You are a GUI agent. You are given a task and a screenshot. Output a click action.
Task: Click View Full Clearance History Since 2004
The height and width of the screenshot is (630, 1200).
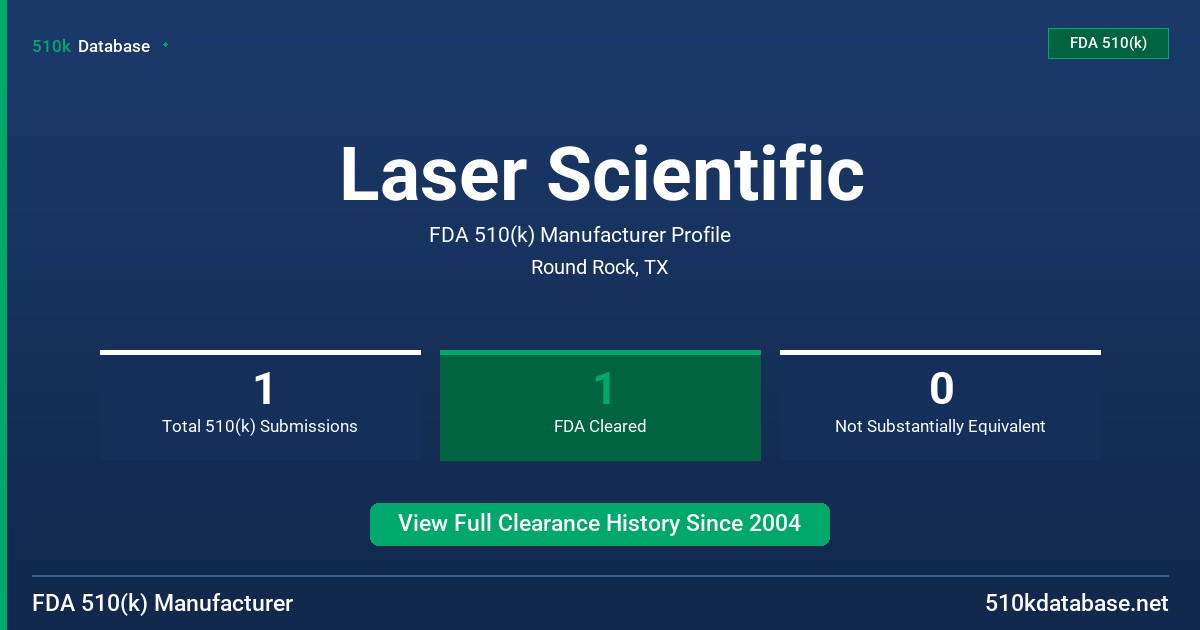tap(600, 524)
